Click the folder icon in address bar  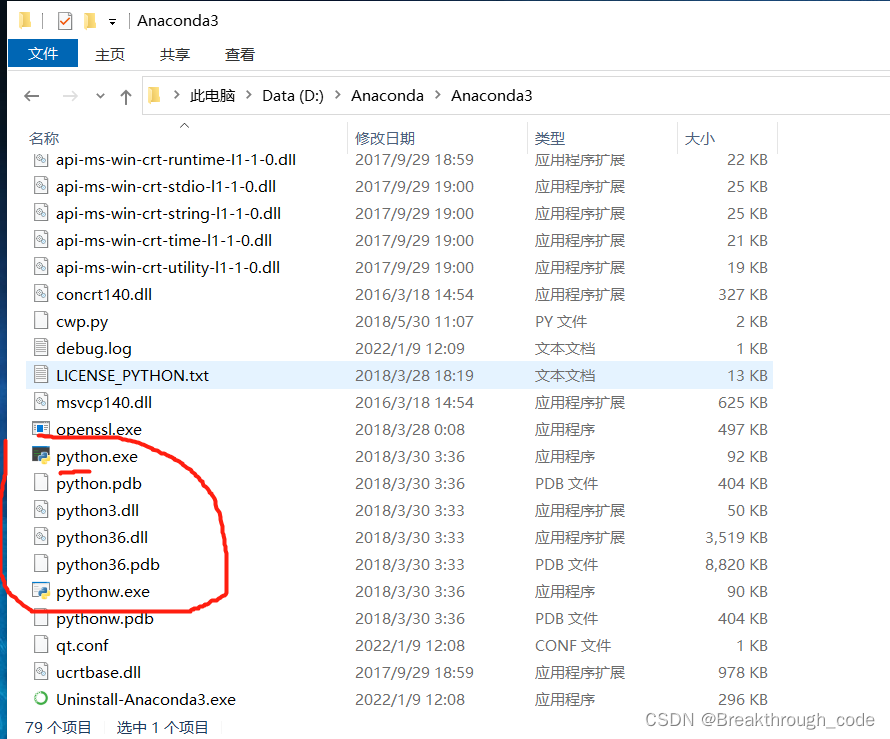pyautogui.click(x=154, y=95)
